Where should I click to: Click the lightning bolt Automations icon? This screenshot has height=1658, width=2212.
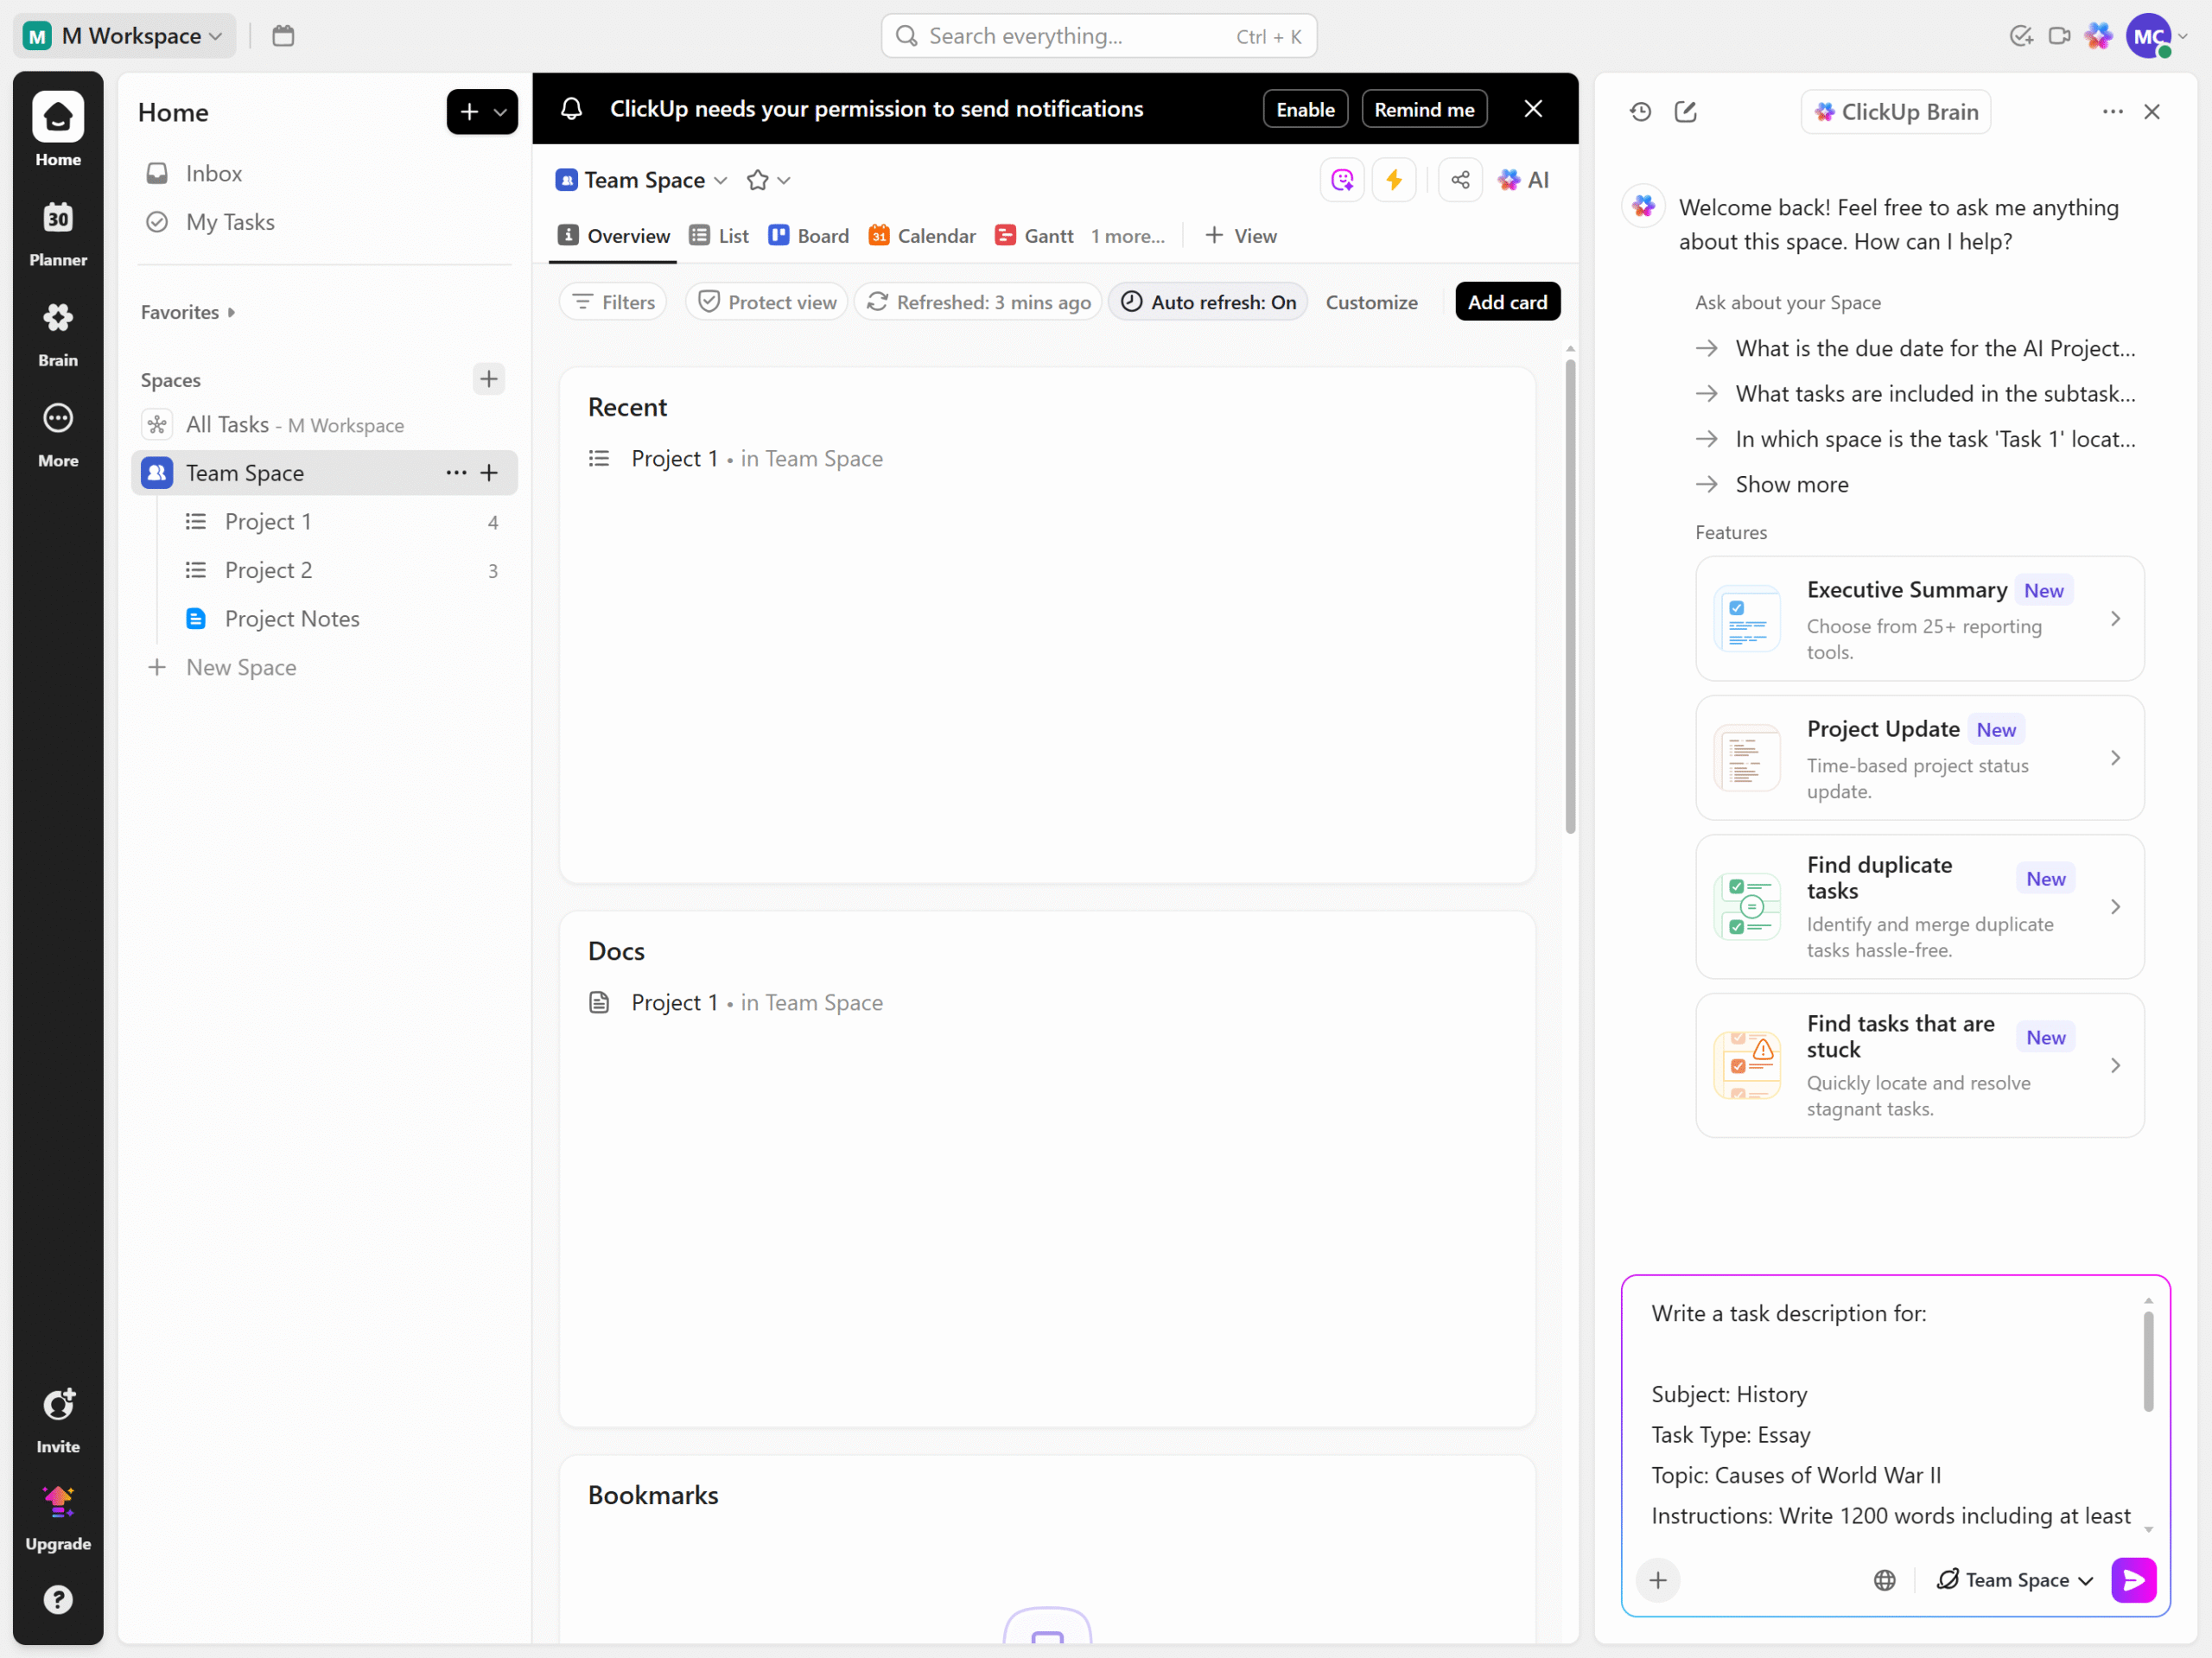click(1394, 180)
